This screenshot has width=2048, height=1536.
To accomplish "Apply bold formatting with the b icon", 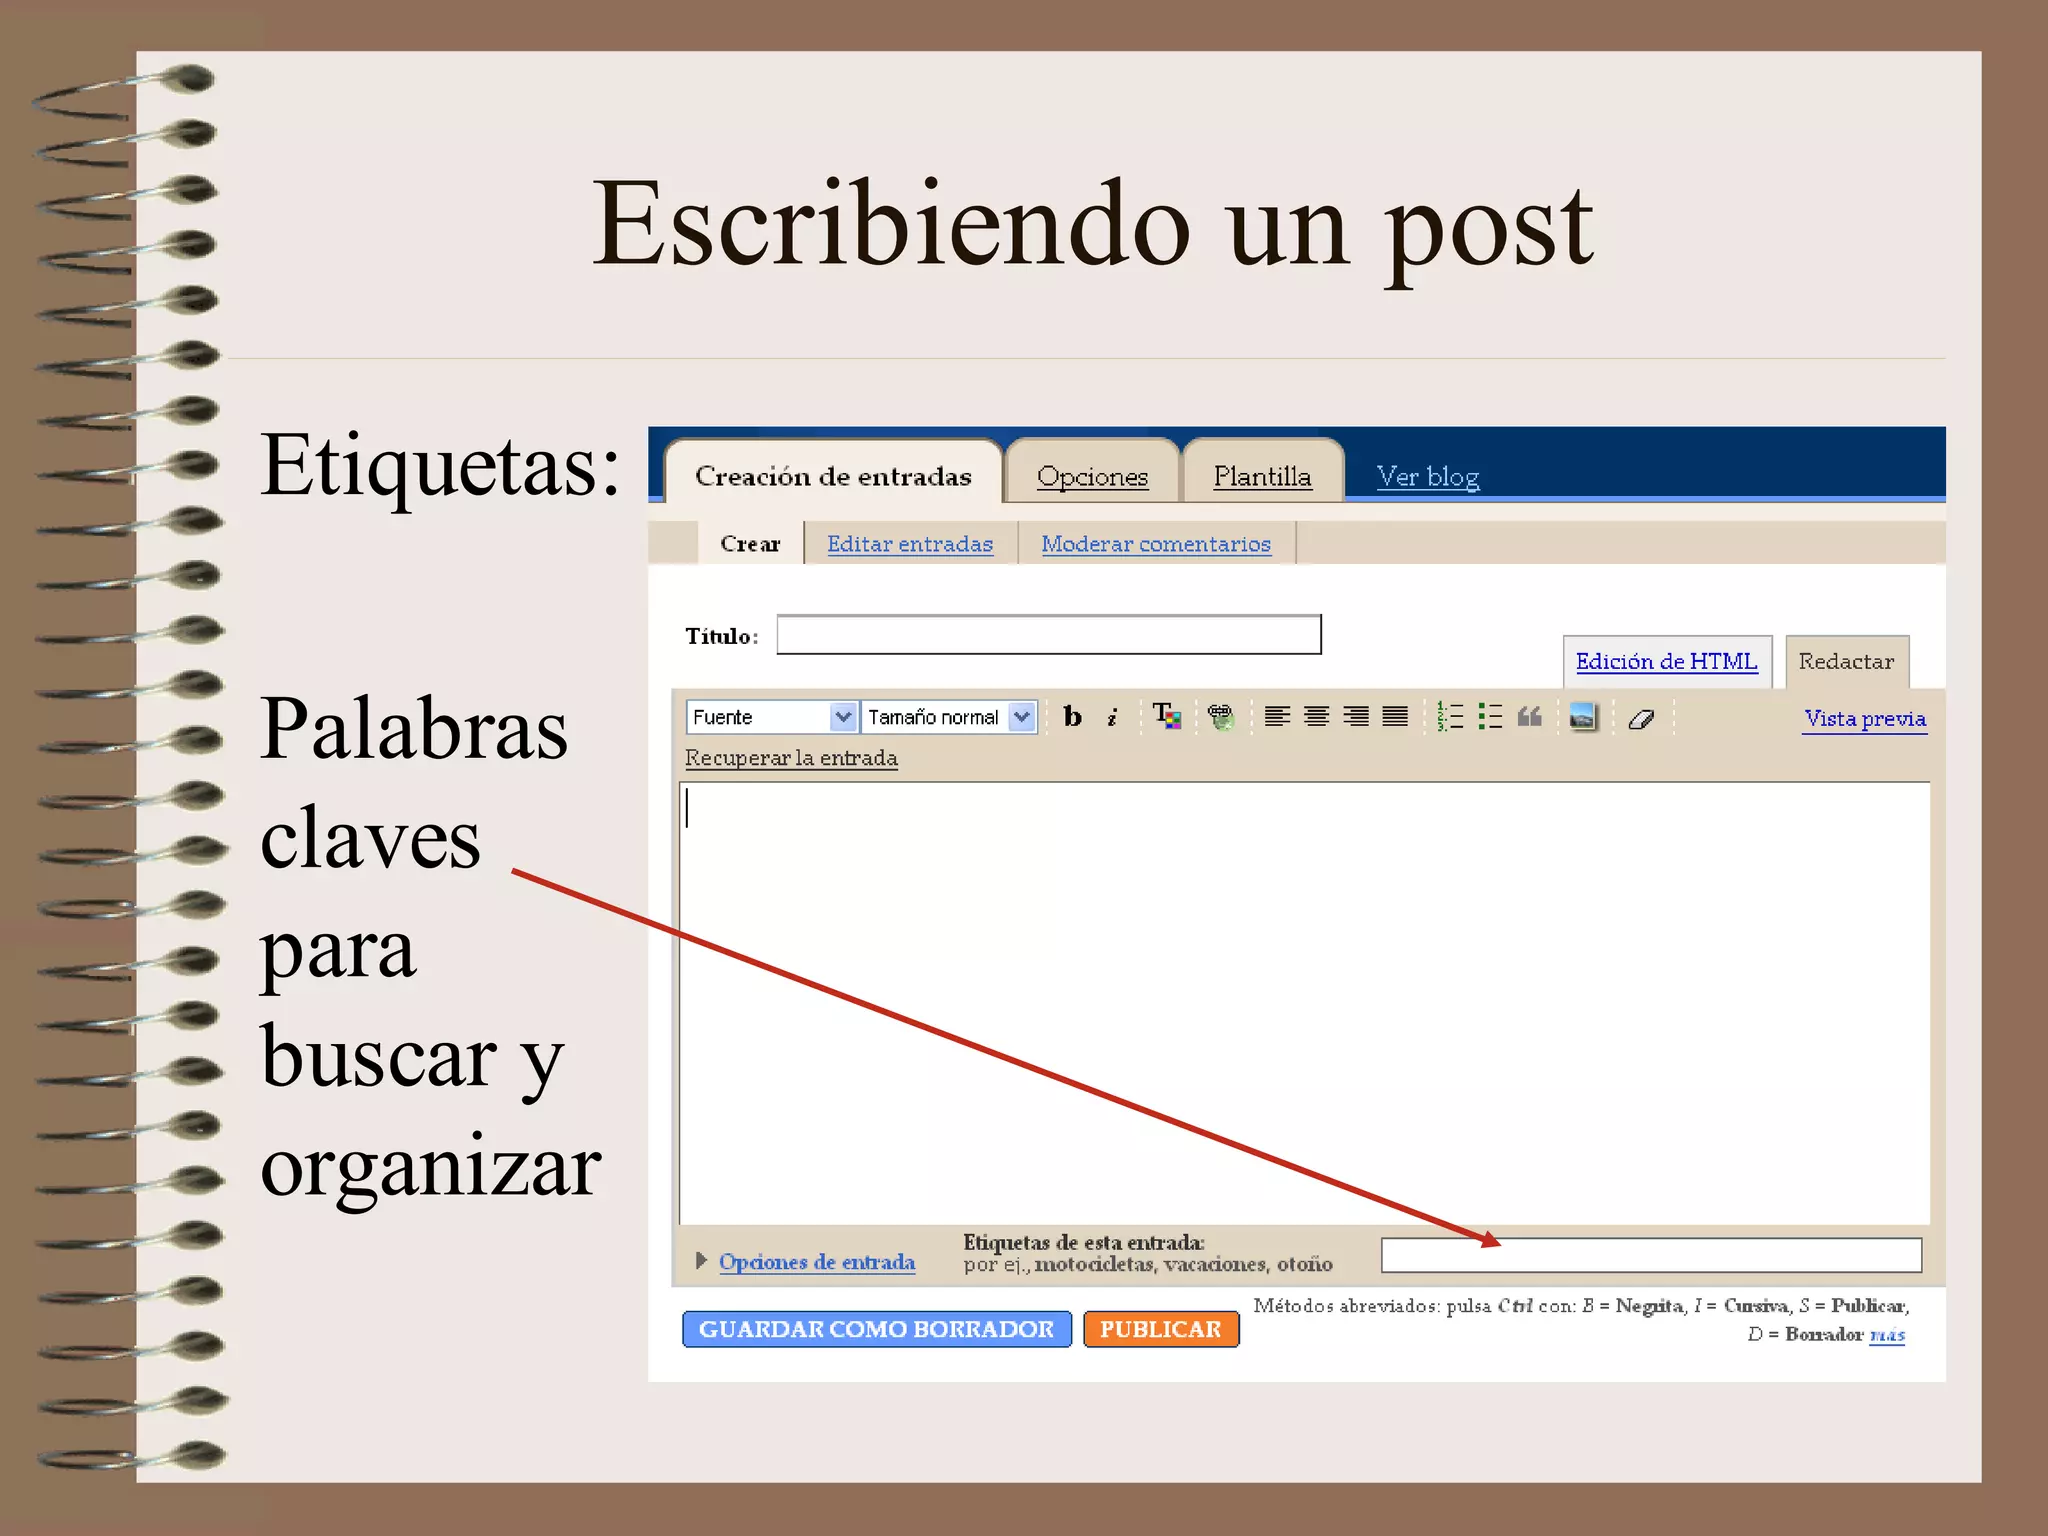I will point(1072,716).
